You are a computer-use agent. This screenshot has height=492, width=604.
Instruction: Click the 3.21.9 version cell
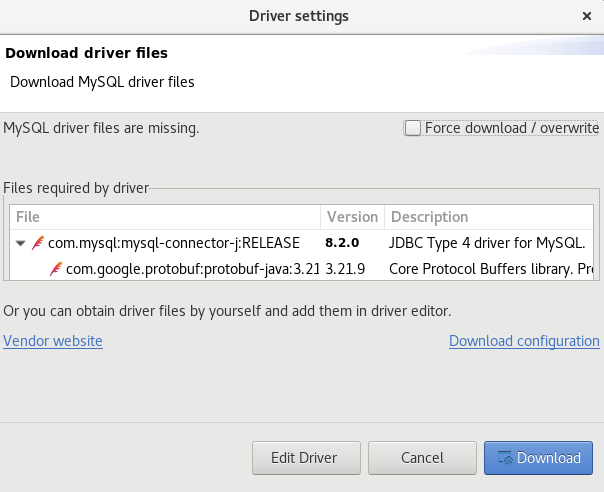pyautogui.click(x=345, y=269)
